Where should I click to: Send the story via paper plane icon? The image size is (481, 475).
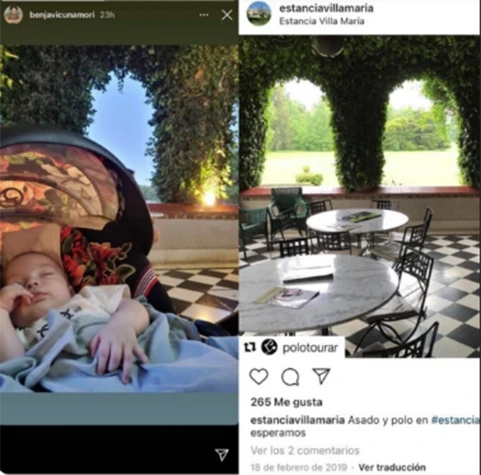[x=222, y=454]
